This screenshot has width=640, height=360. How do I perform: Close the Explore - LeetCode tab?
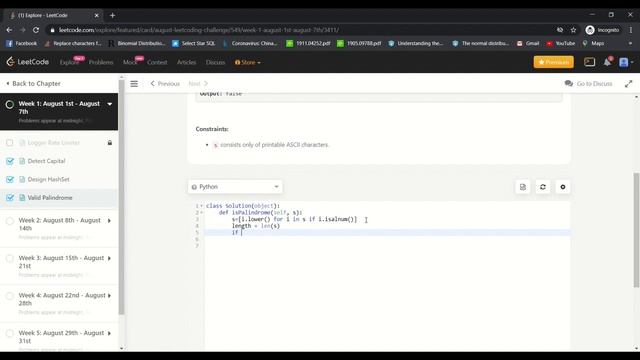(x=96, y=16)
